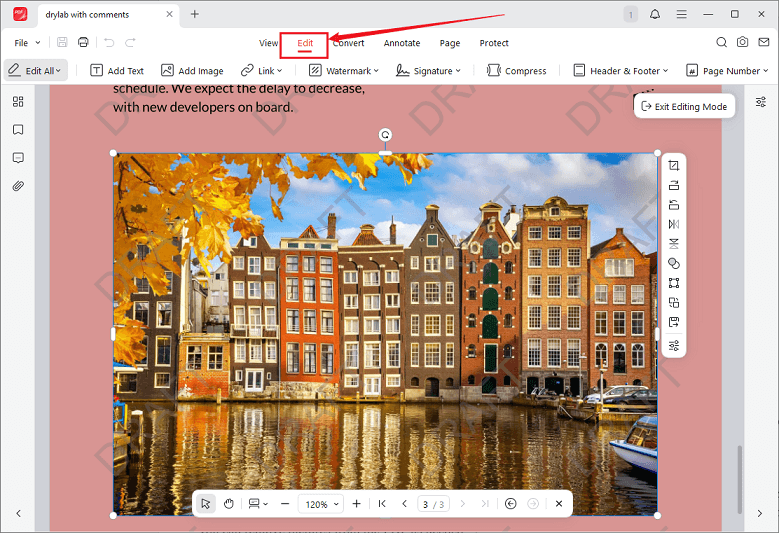Viewport: 779px width, 533px height.
Task: Activate the select arrow tool
Action: [205, 504]
